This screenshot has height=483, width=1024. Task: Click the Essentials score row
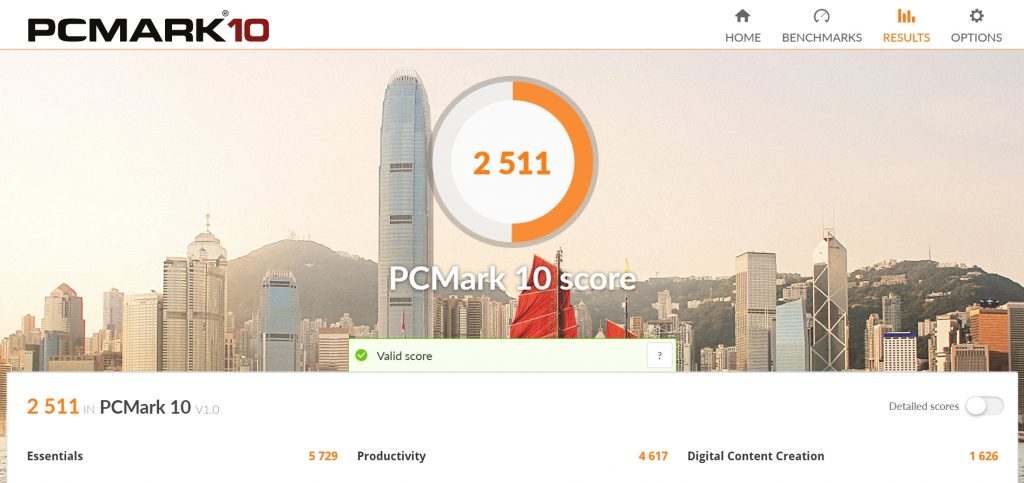coord(182,456)
